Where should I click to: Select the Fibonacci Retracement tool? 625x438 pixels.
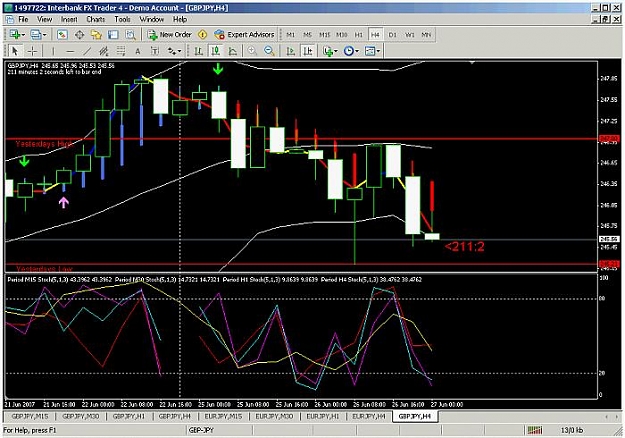tap(120, 51)
